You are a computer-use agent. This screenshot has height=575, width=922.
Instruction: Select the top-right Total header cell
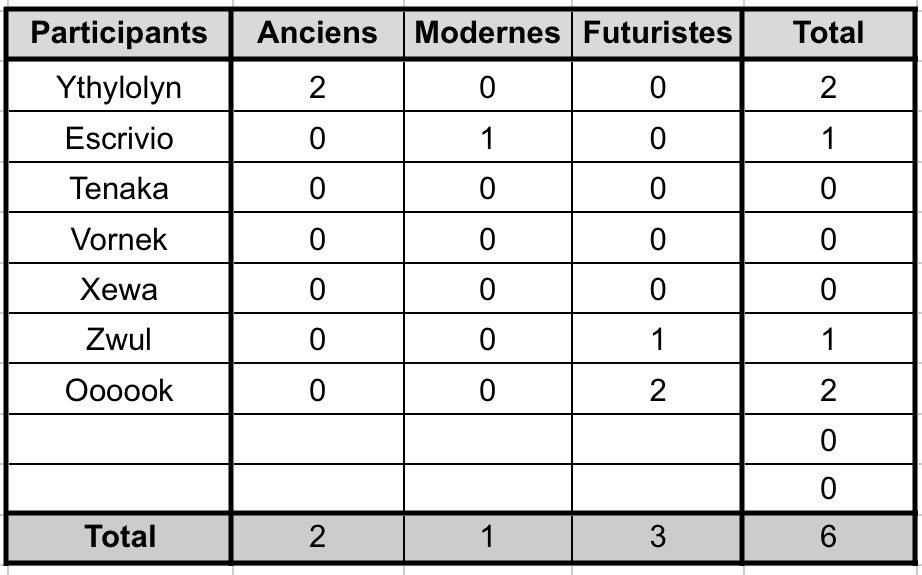(828, 33)
